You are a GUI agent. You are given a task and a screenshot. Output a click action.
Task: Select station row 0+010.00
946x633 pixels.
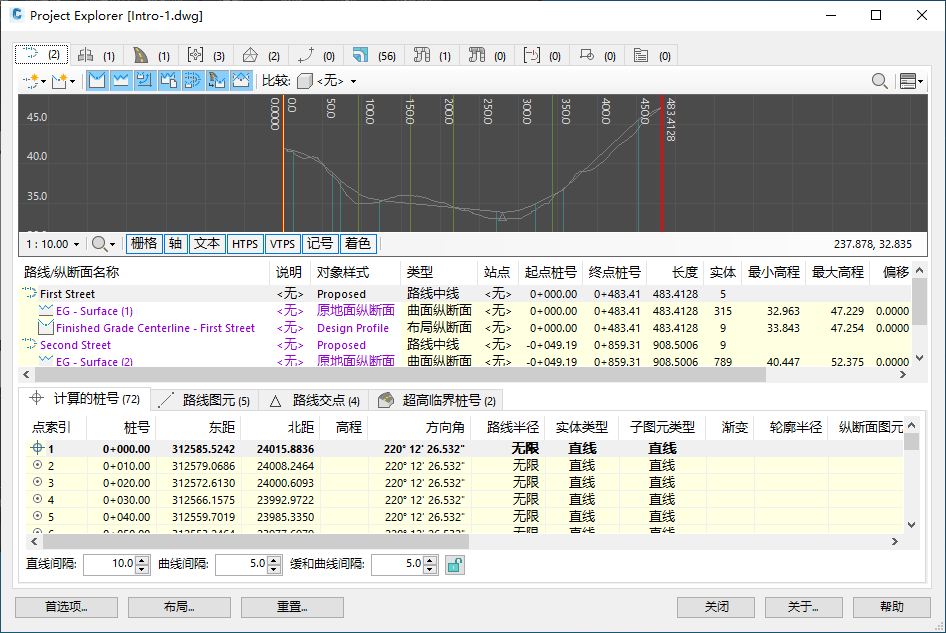[x=465, y=466]
